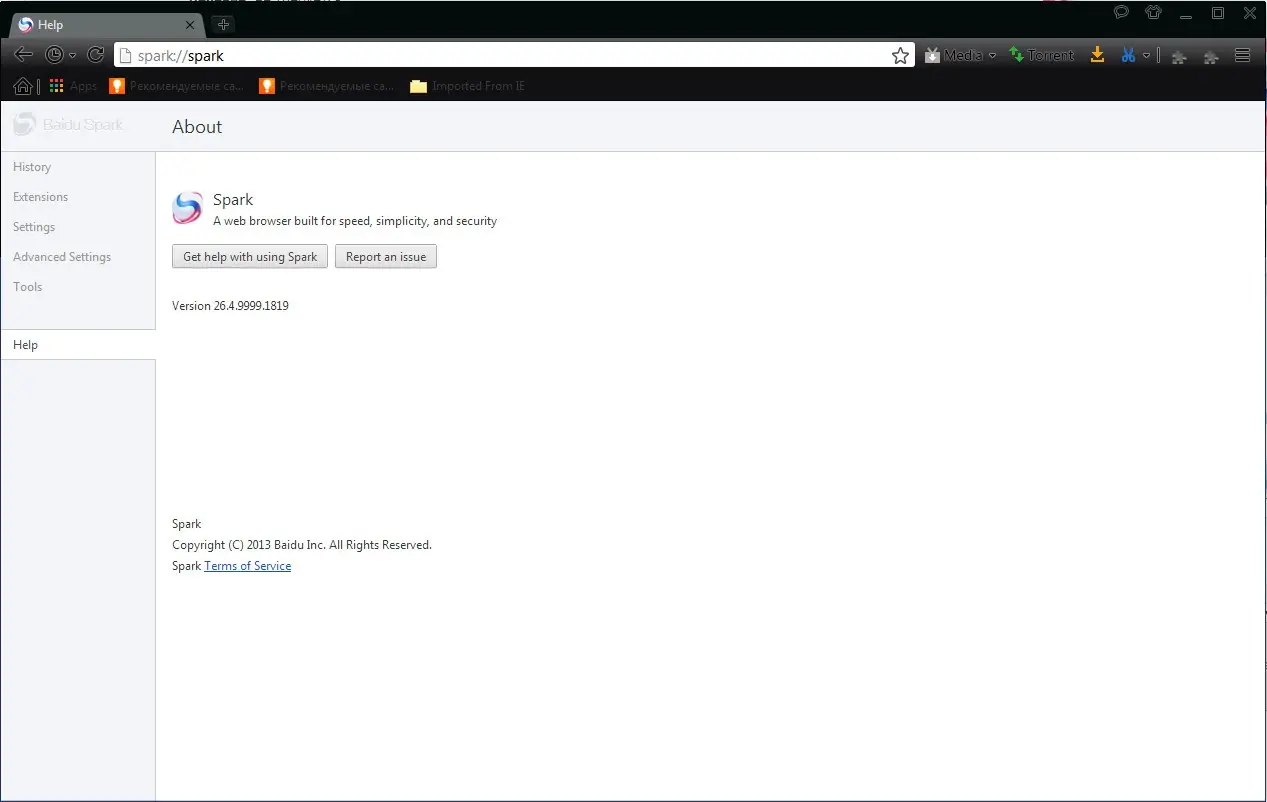Maximize the browser window

[x=1218, y=13]
